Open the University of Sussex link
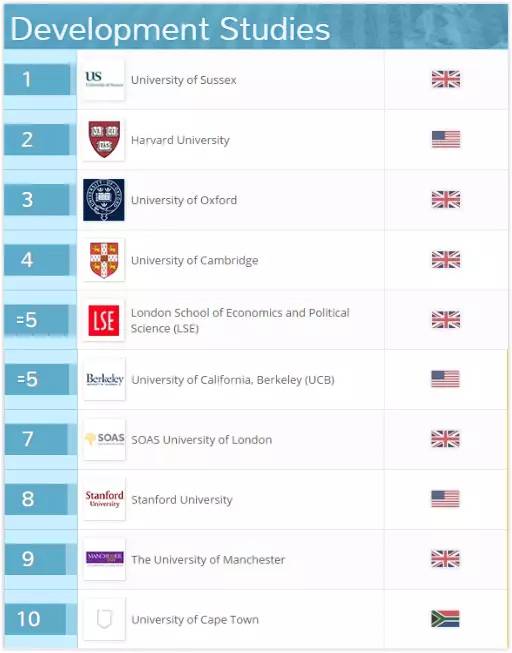Viewport: 512px width, 653px height. click(x=184, y=80)
